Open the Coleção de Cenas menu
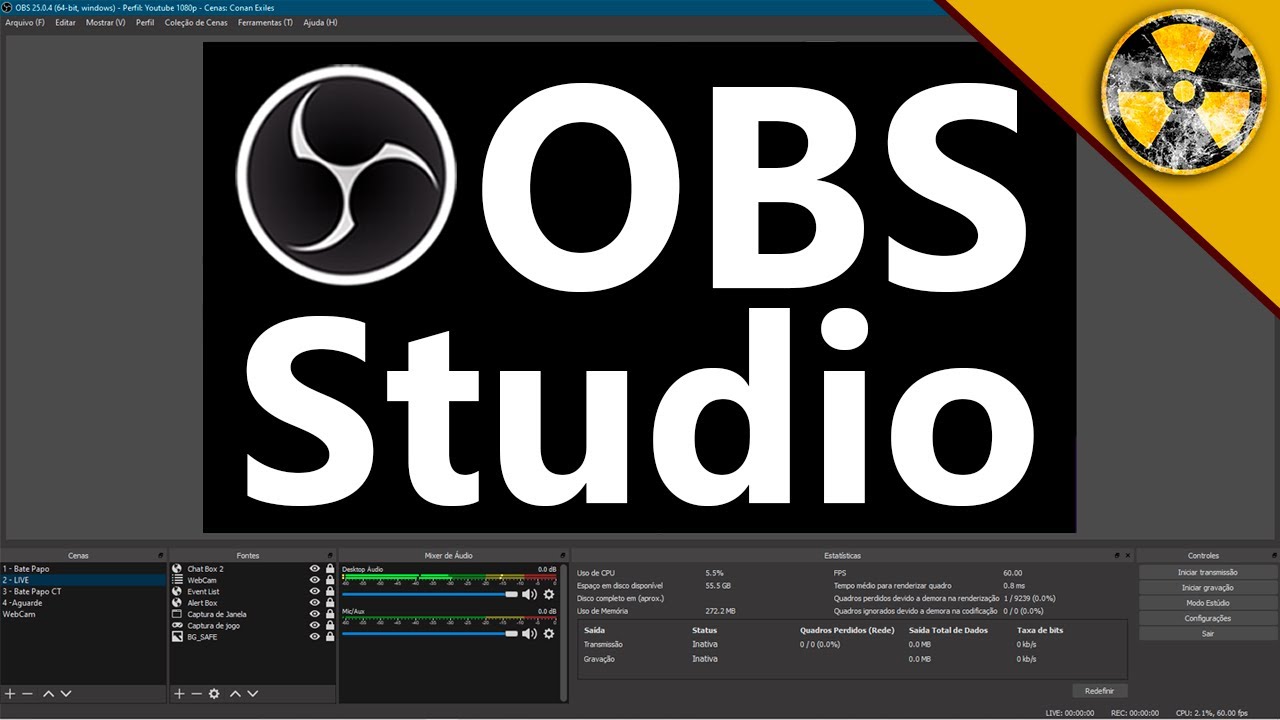Screen dimensions: 1280x720 (x=197, y=22)
